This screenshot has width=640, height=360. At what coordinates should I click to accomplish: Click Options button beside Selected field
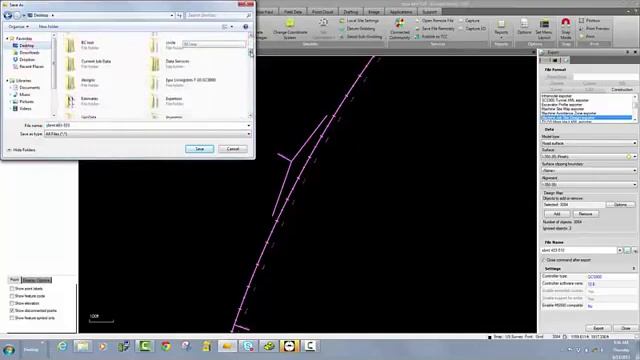[620, 204]
